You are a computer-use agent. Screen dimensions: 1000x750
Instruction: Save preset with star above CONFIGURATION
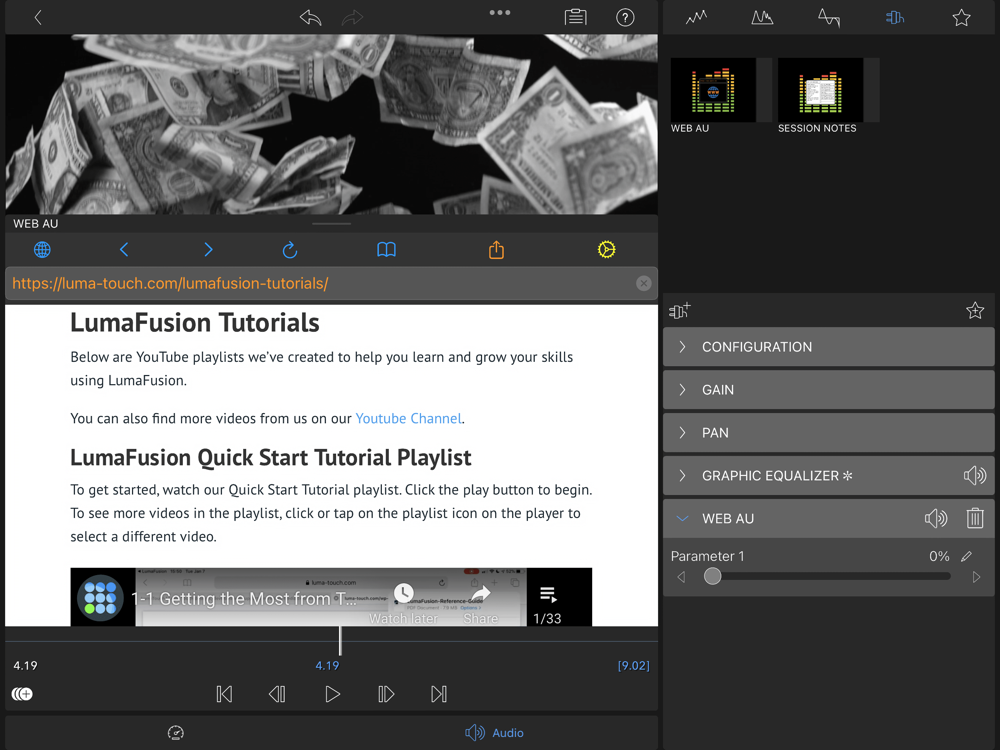974,311
